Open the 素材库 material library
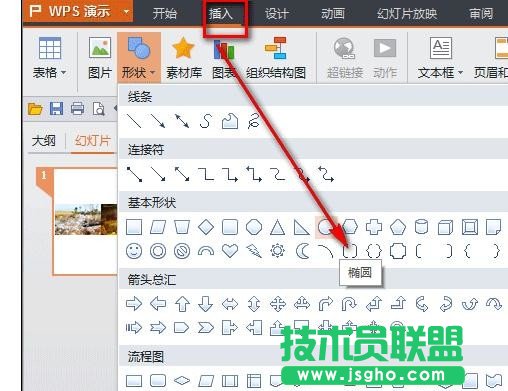 184,58
